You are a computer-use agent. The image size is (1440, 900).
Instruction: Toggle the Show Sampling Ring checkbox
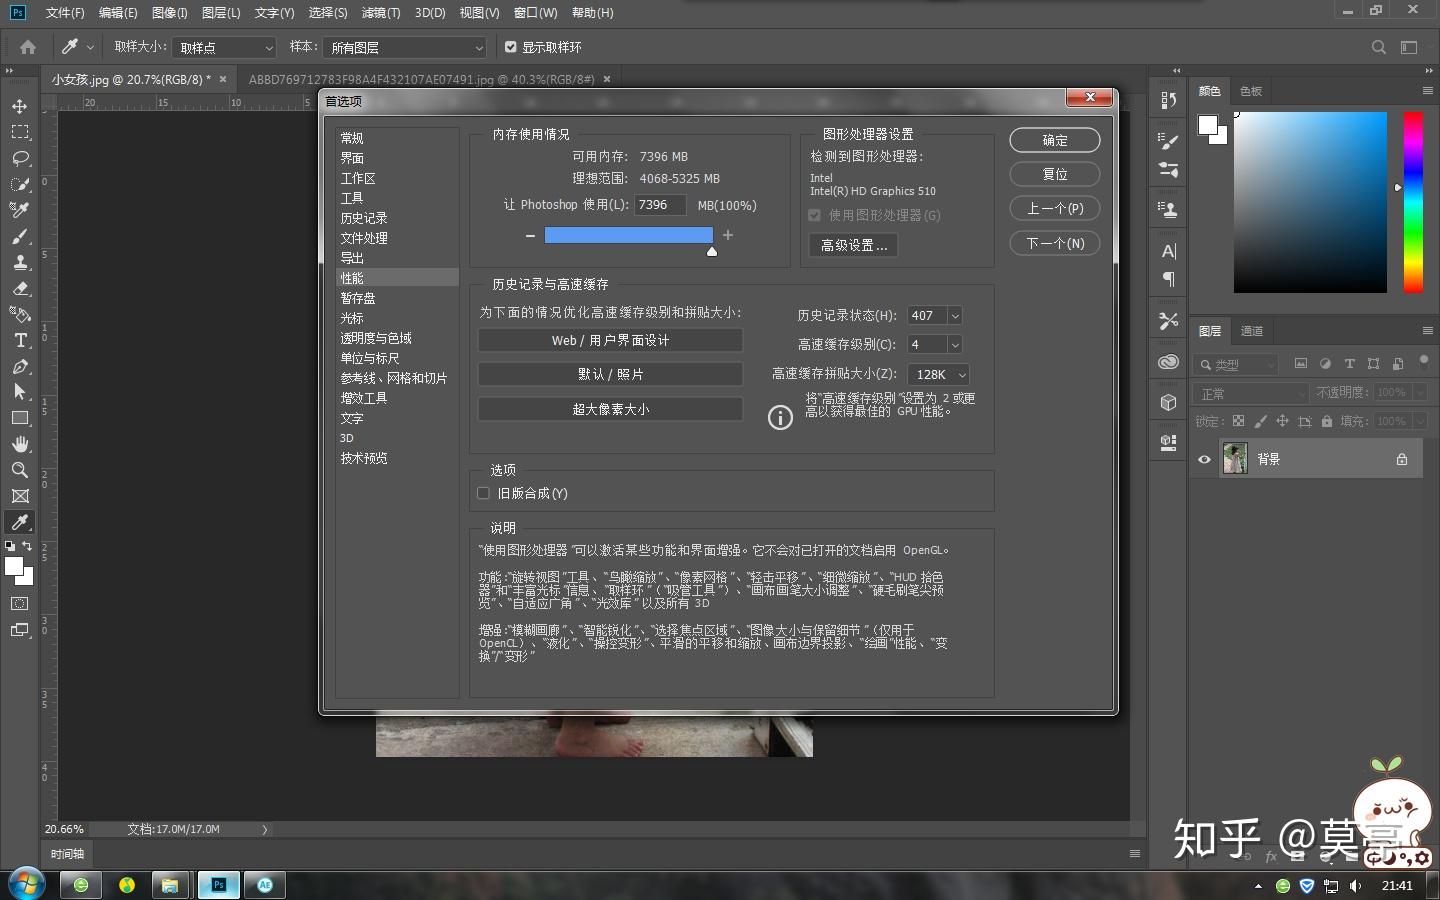(x=511, y=47)
